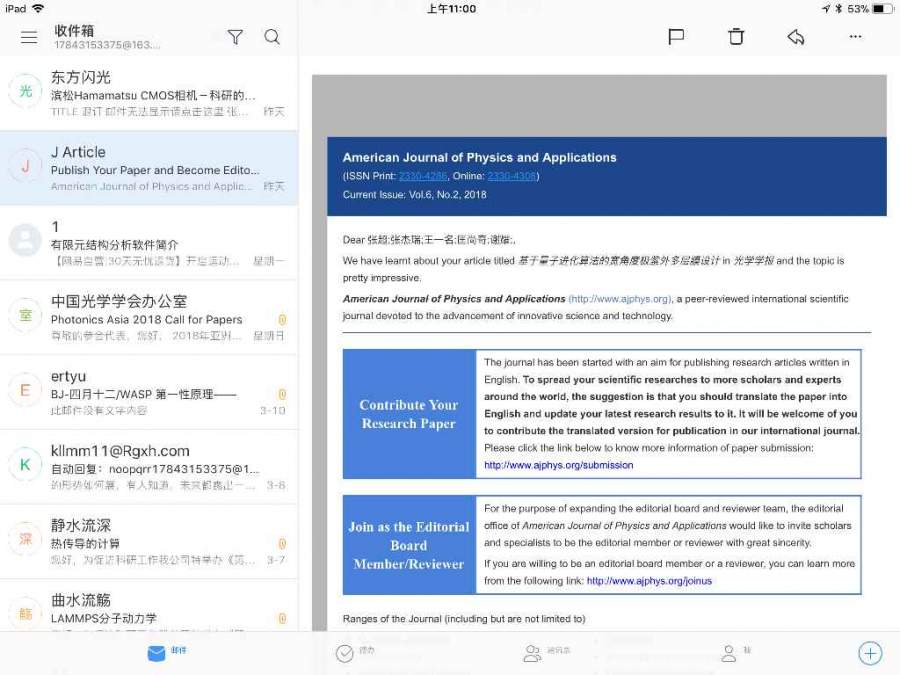This screenshot has width=900, height=675.
Task: Follow the ISSN Print number link
Action: pos(423,176)
